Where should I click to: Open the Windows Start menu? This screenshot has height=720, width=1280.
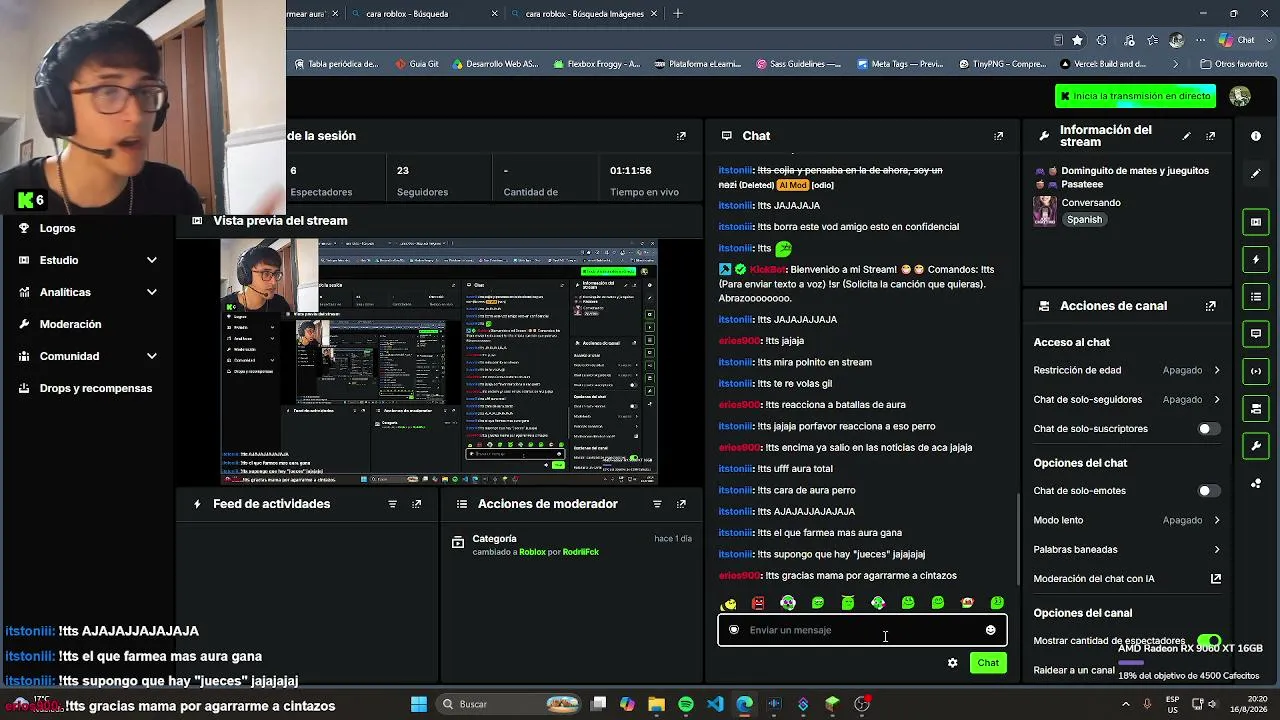tap(419, 704)
